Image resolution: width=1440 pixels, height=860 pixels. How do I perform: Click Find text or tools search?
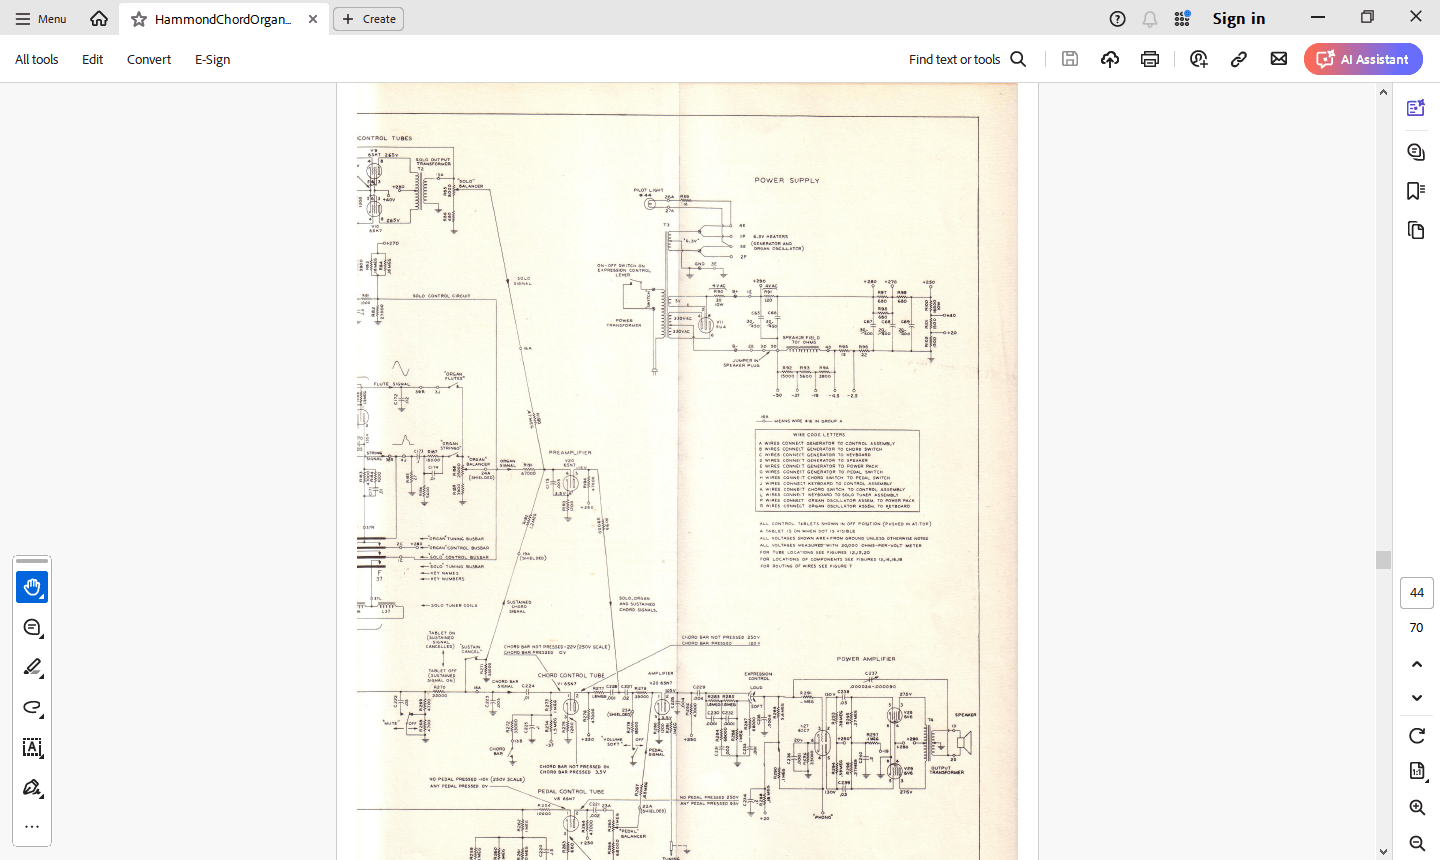pyautogui.click(x=967, y=59)
